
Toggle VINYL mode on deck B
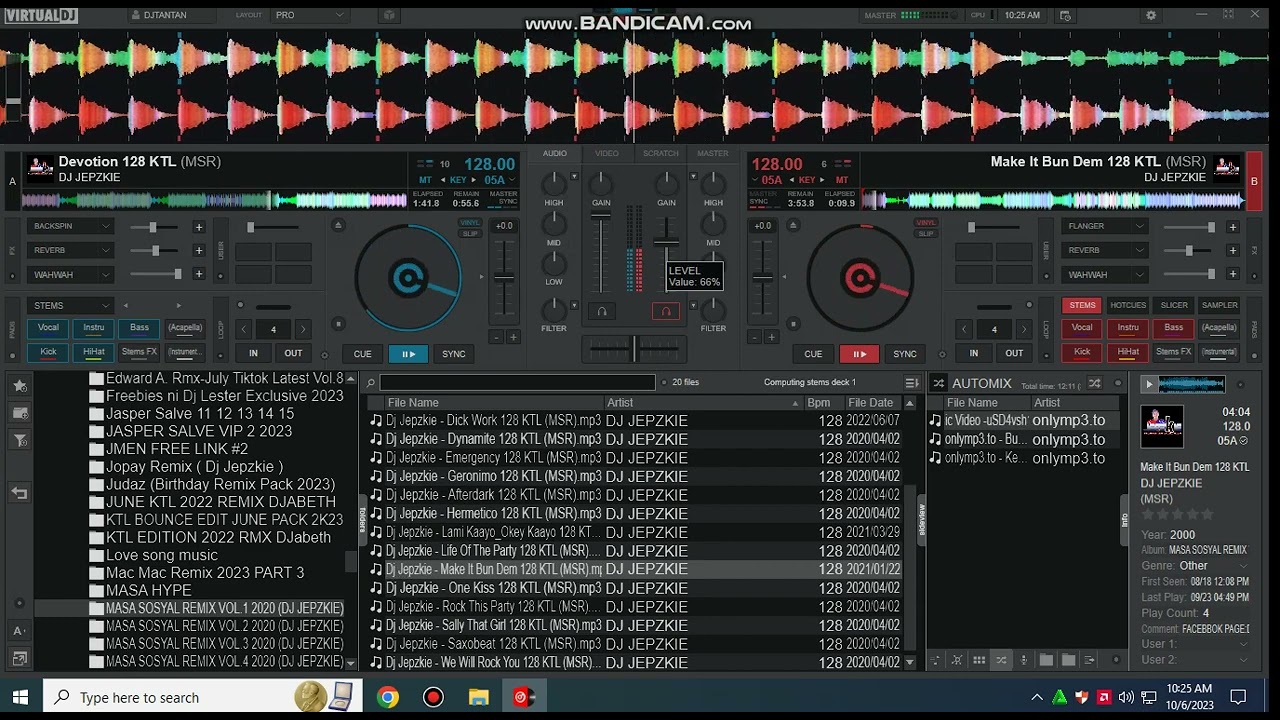926,222
